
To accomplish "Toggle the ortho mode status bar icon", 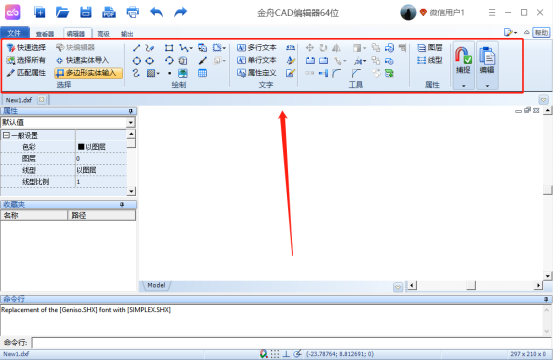I will coord(286,354).
